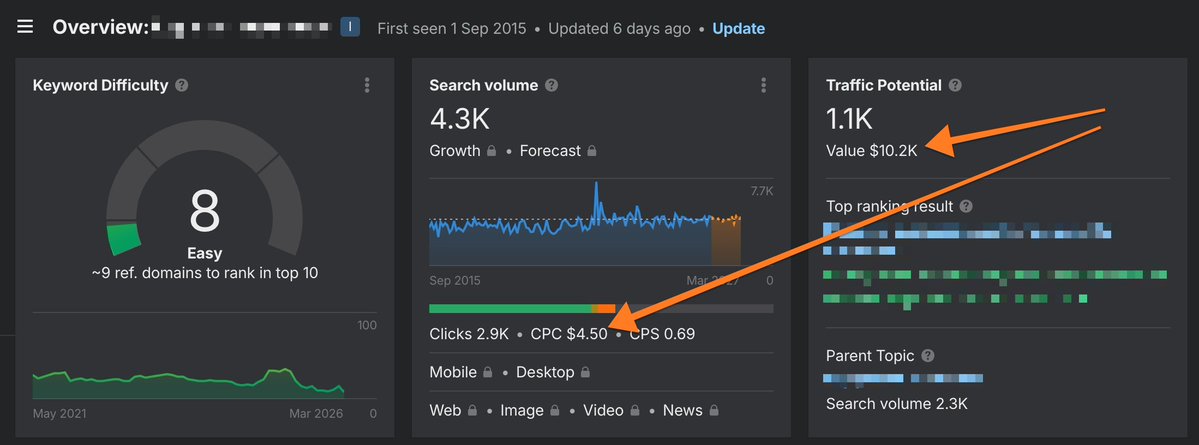Viewport: 1199px width, 445px height.
Task: Select the locked Image search type
Action: pos(531,411)
